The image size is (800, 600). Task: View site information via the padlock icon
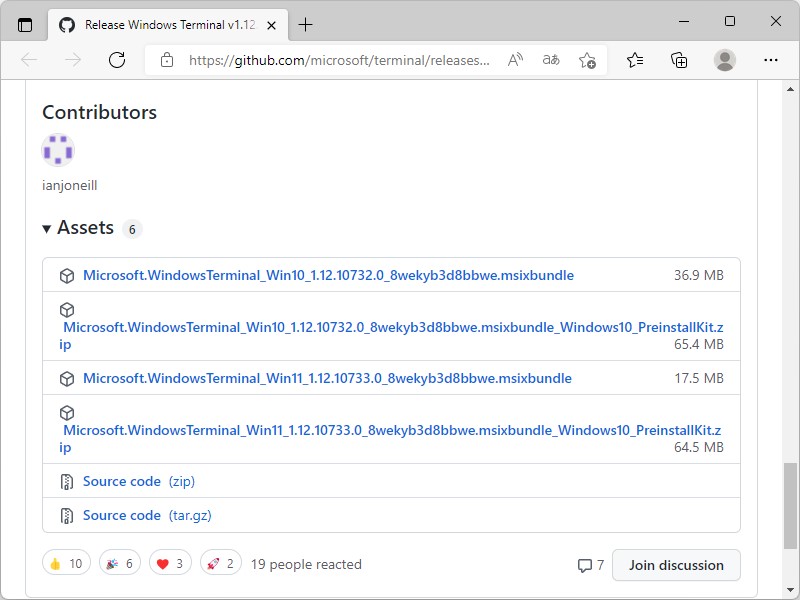166,60
